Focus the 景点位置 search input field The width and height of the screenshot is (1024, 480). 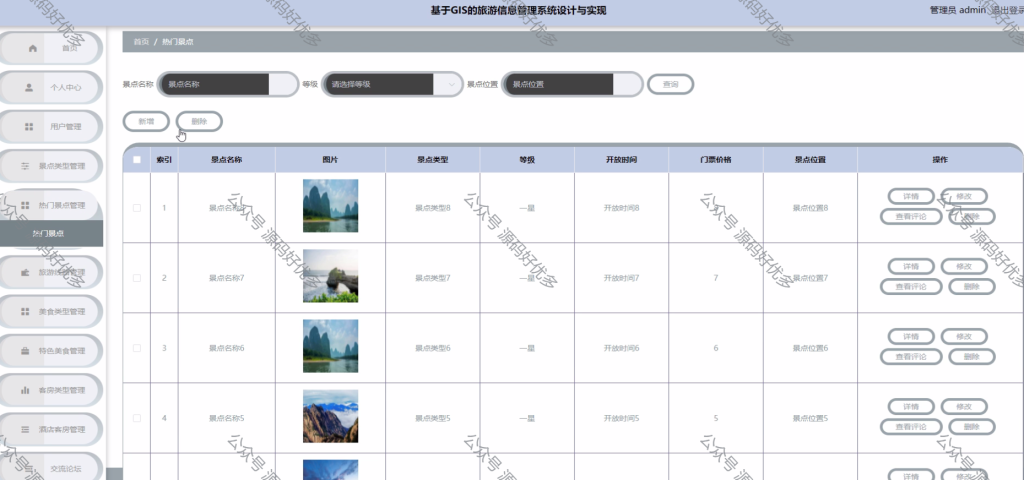[572, 84]
